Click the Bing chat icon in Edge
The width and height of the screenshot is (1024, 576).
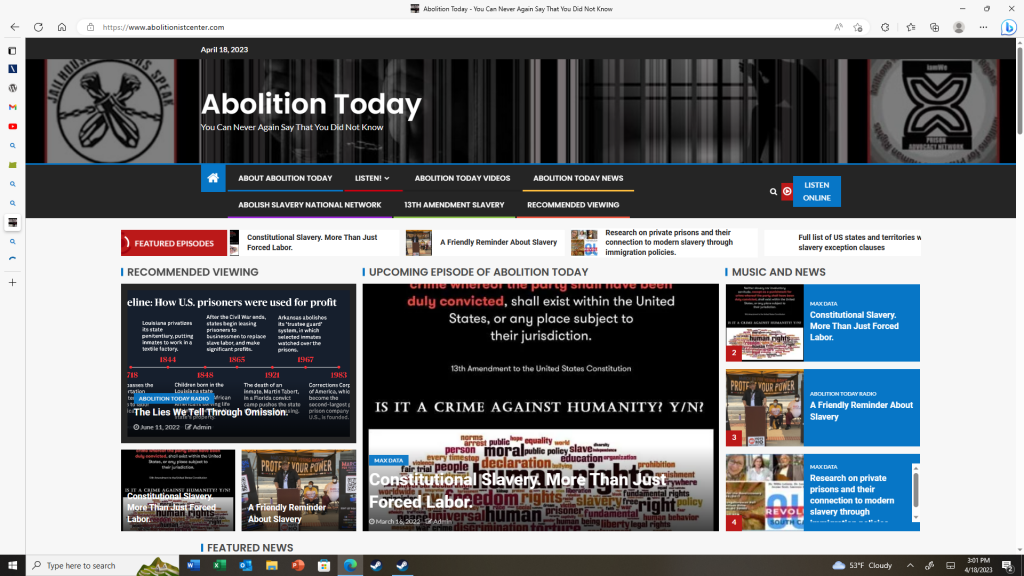click(x=1009, y=27)
